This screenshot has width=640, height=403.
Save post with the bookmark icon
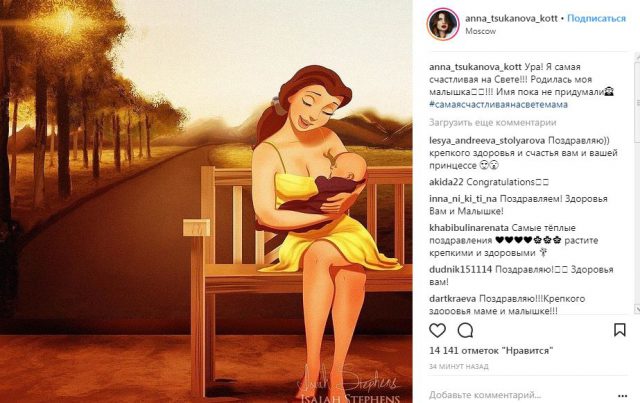[x=620, y=330]
